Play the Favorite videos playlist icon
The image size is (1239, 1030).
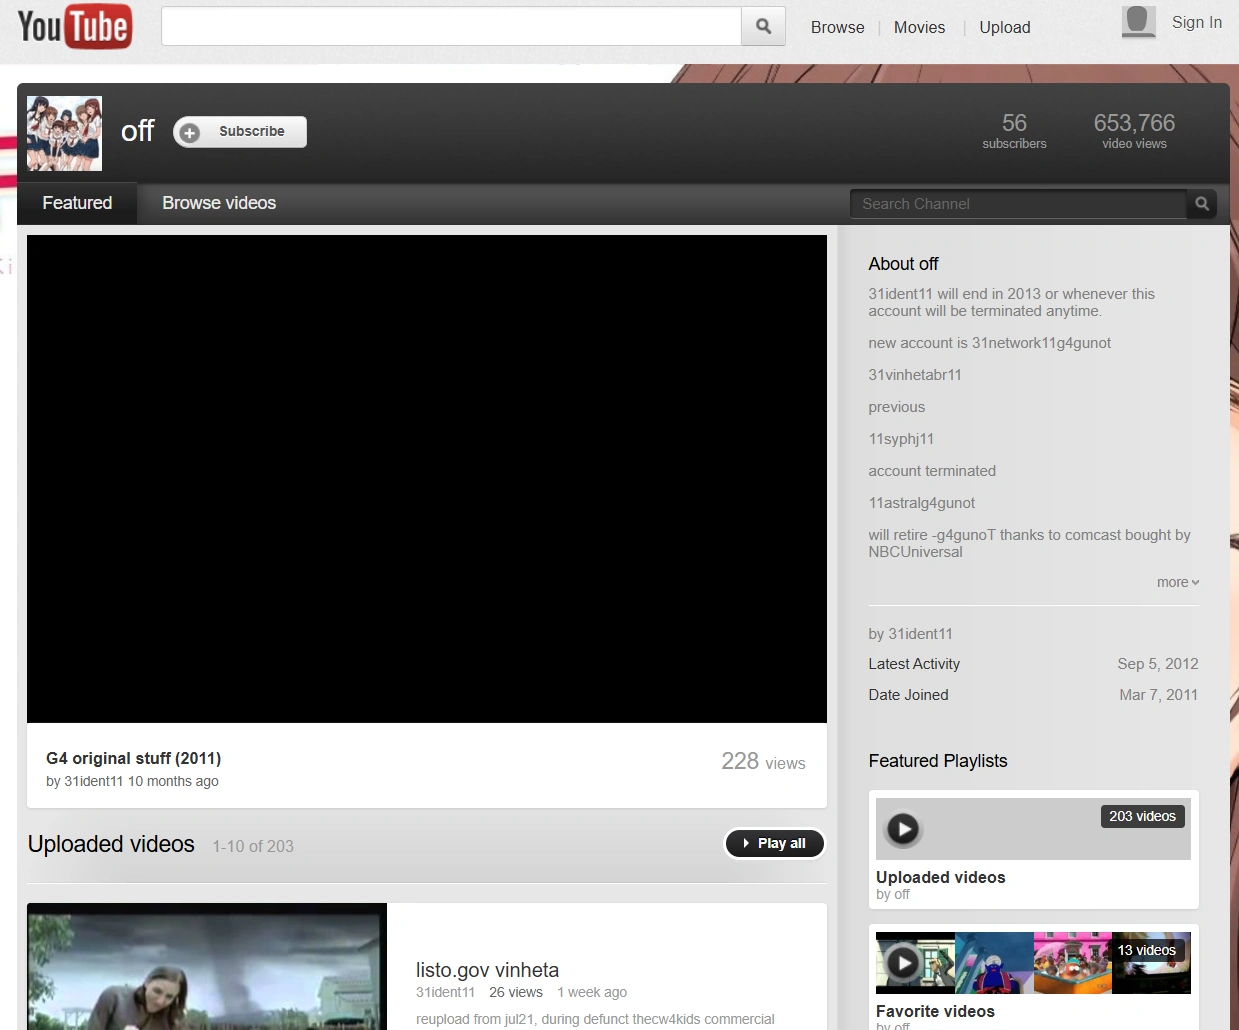[903, 963]
